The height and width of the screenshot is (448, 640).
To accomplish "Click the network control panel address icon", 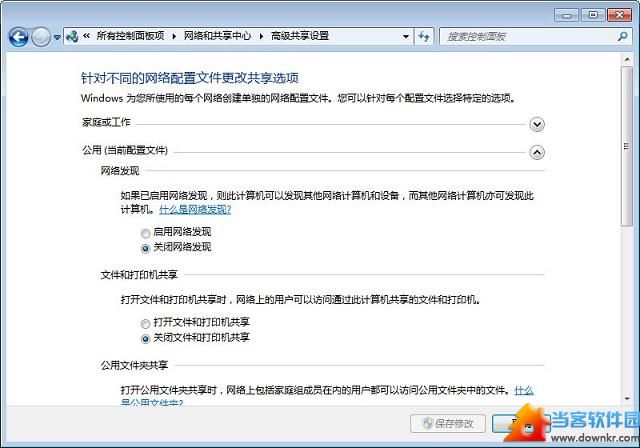I will point(72,36).
